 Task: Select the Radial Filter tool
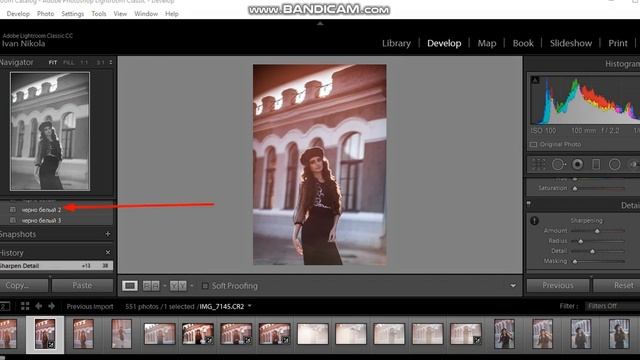(614, 164)
